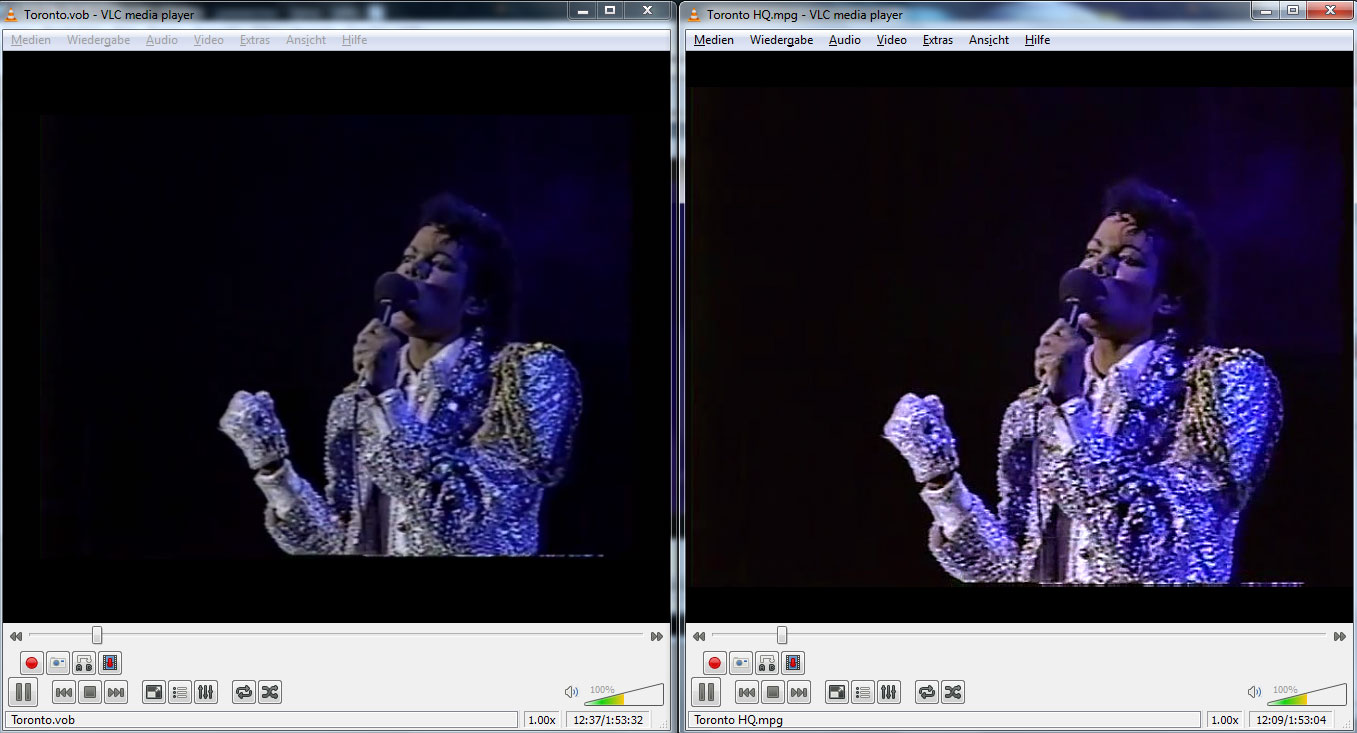
Task: Click 1.00x playback speed in Toronto HQ.mpg window
Action: (x=1223, y=720)
